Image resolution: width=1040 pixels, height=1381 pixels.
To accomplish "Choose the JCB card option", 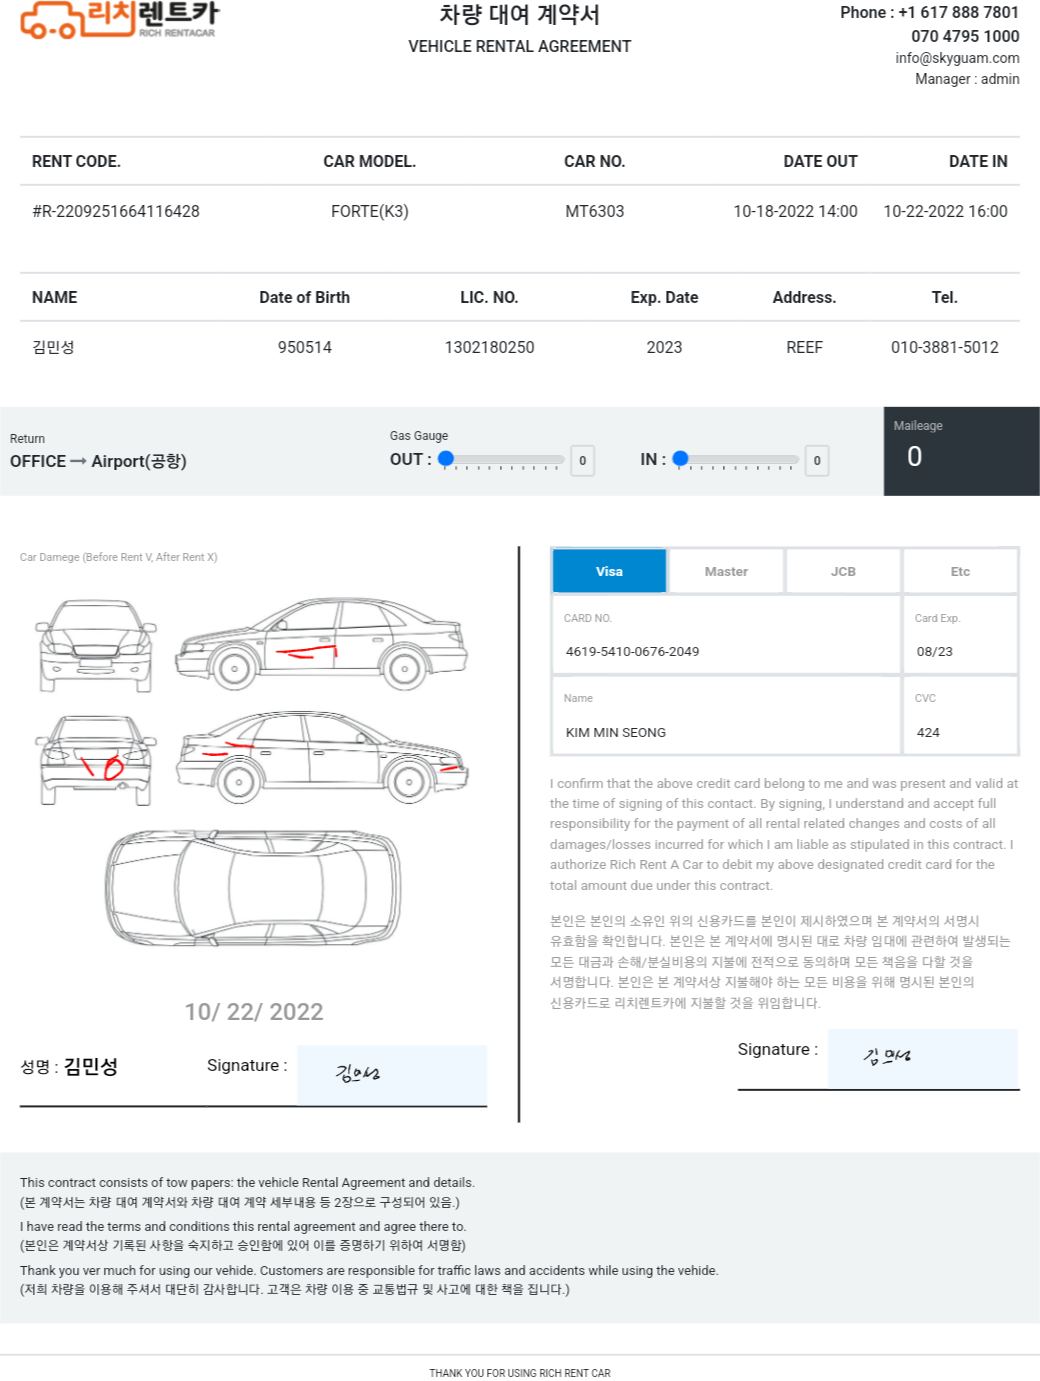I will 843,571.
